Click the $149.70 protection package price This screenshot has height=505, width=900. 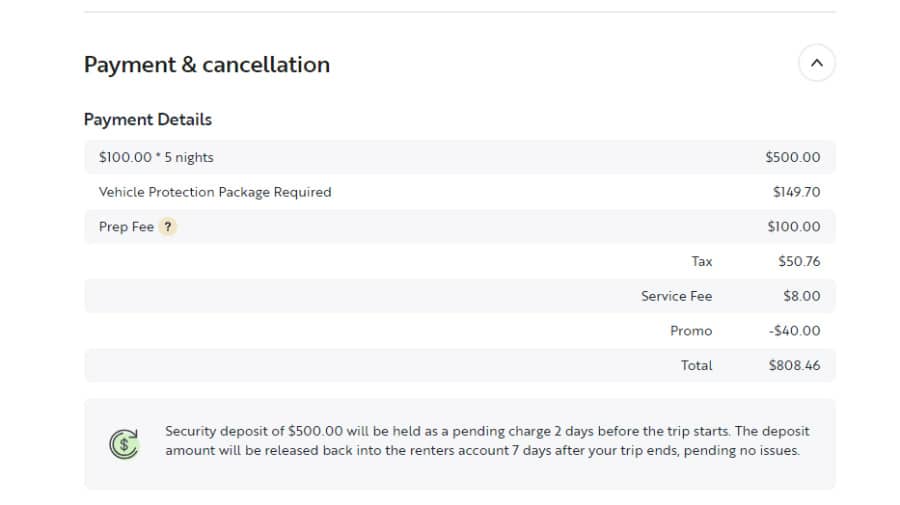click(x=796, y=192)
